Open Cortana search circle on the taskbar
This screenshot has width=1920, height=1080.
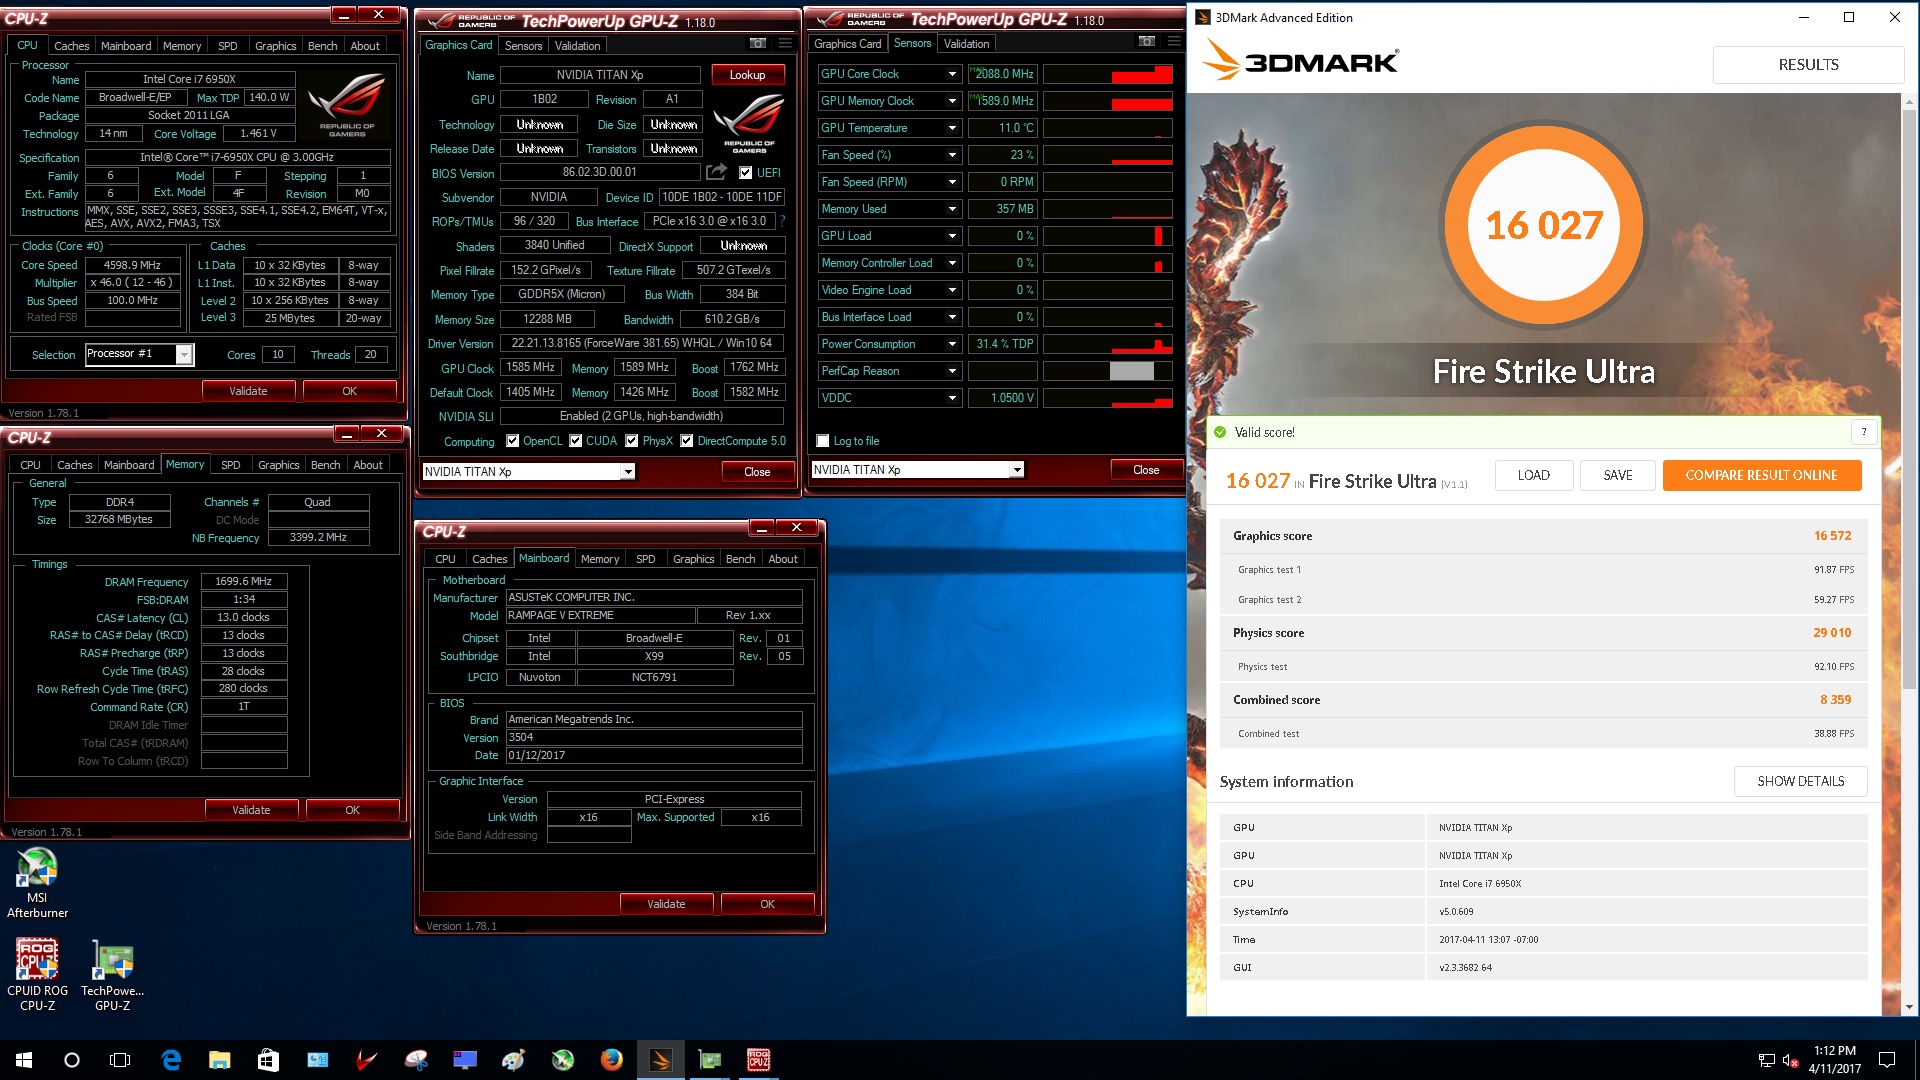pos(72,1060)
